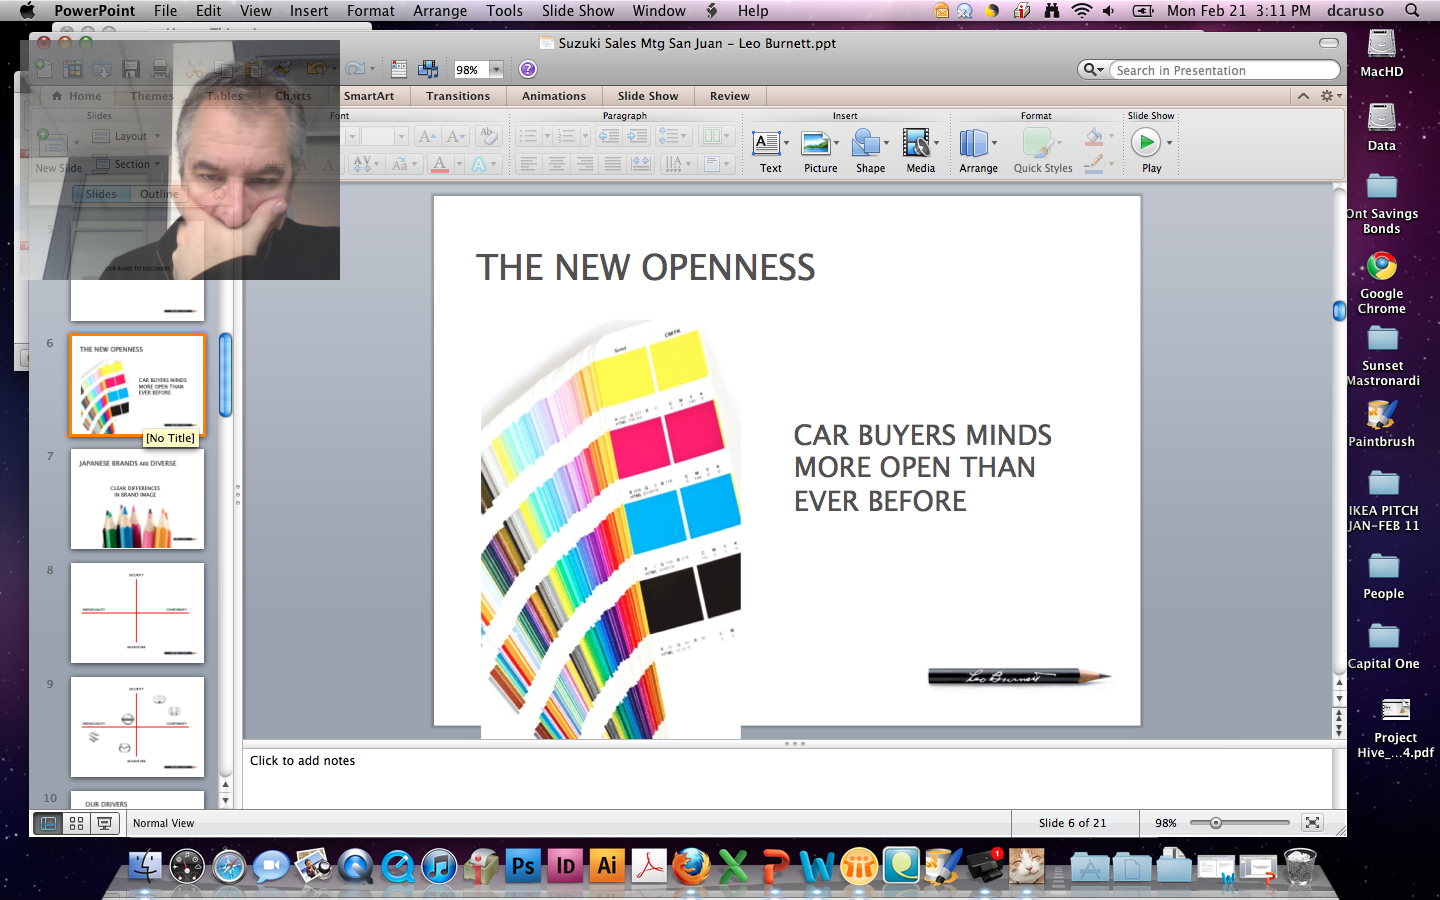Play the slide show from the ribbon
The height and width of the screenshot is (900, 1440).
coord(1146,143)
